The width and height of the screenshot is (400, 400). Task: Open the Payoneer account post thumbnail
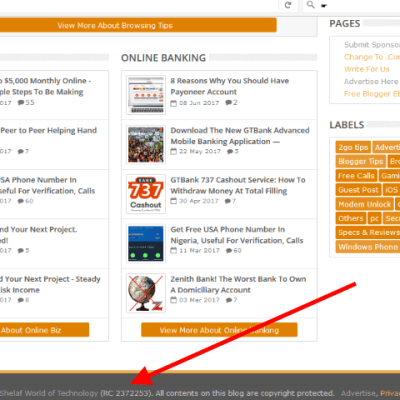146,95
